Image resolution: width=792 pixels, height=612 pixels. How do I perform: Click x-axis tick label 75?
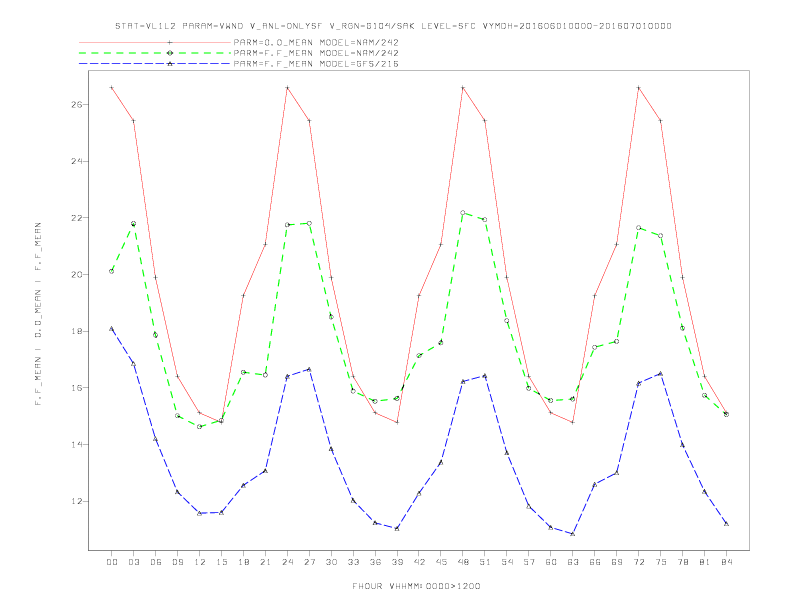661,562
